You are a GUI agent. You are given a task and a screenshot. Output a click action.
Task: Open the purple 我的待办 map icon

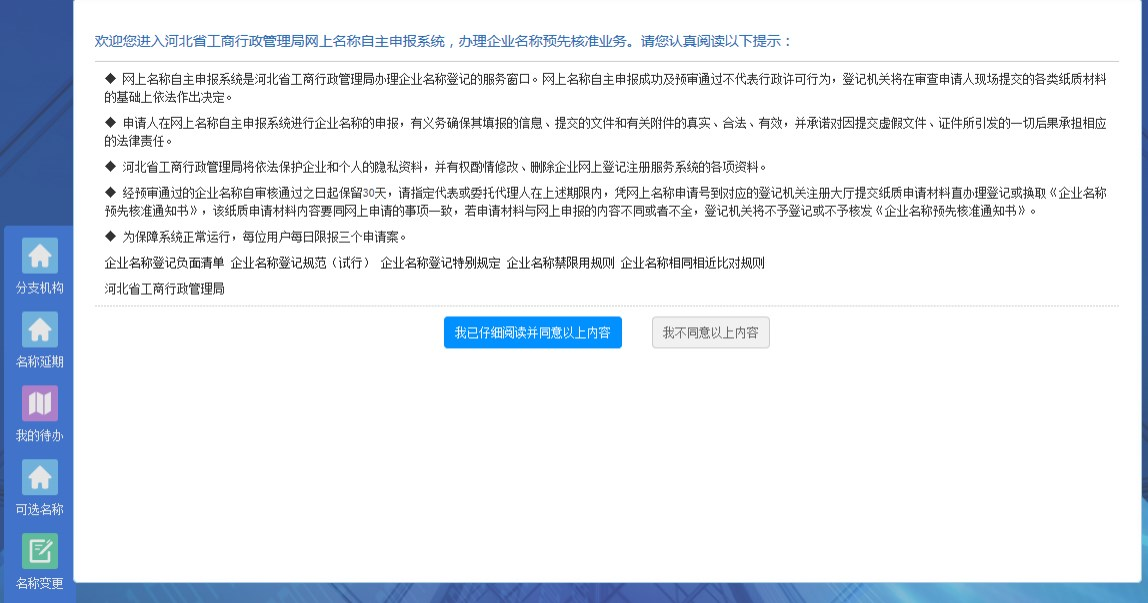click(x=40, y=403)
